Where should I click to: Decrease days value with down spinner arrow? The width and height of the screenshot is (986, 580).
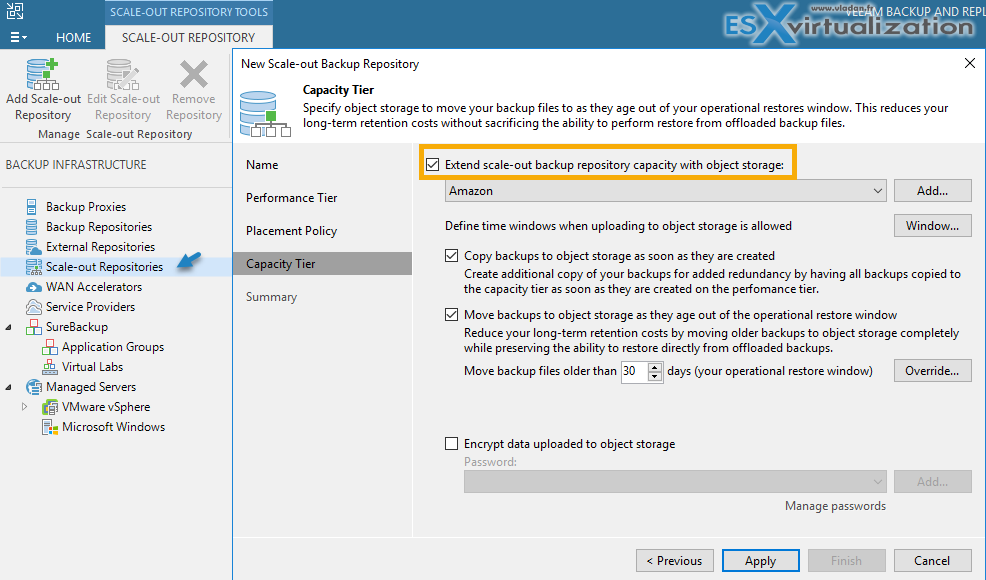click(655, 376)
